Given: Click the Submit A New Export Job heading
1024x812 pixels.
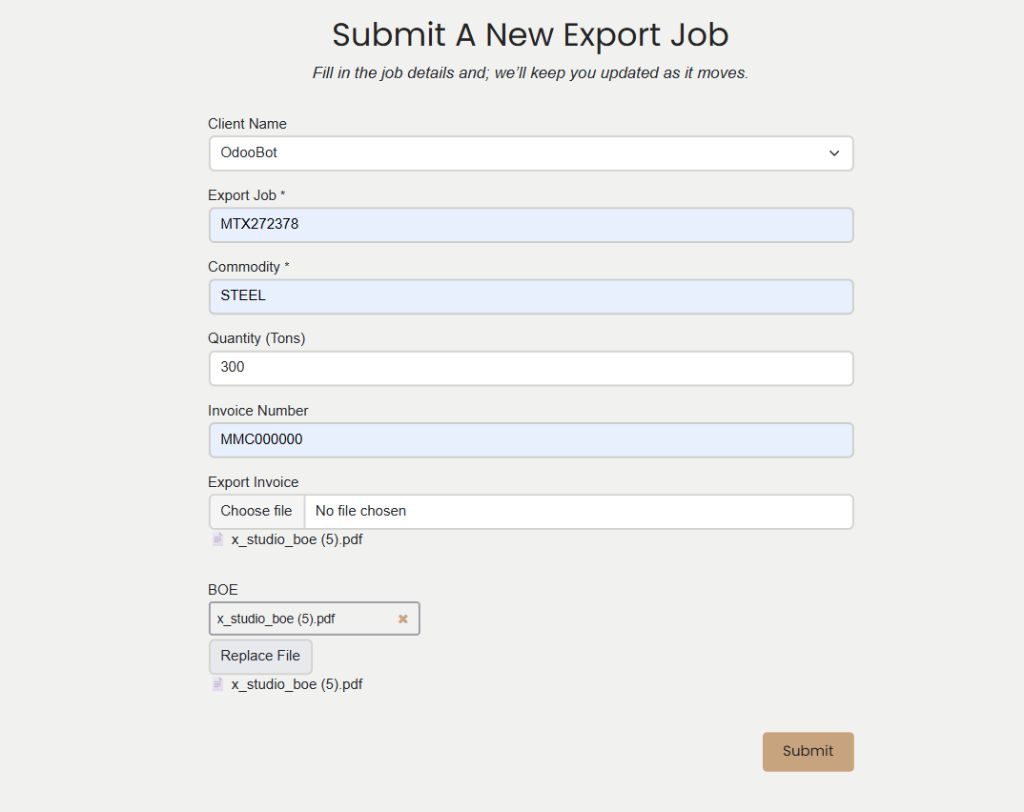Looking at the screenshot, I should pos(530,35).
